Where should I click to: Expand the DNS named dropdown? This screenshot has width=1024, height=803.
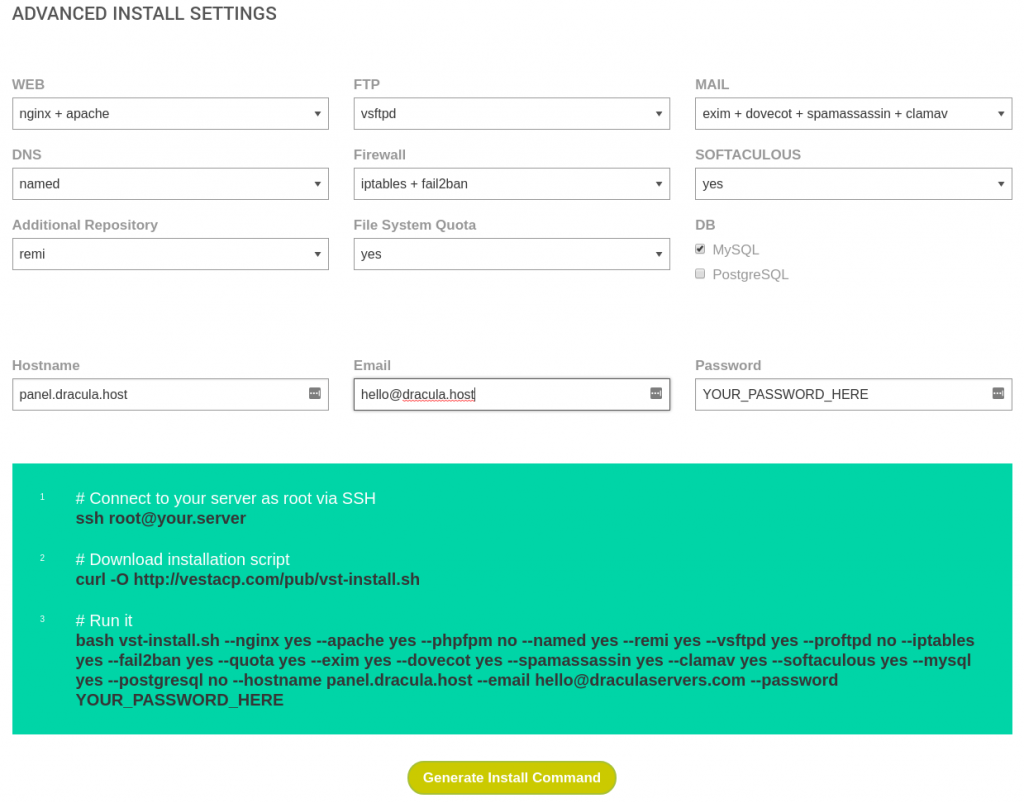click(x=170, y=184)
